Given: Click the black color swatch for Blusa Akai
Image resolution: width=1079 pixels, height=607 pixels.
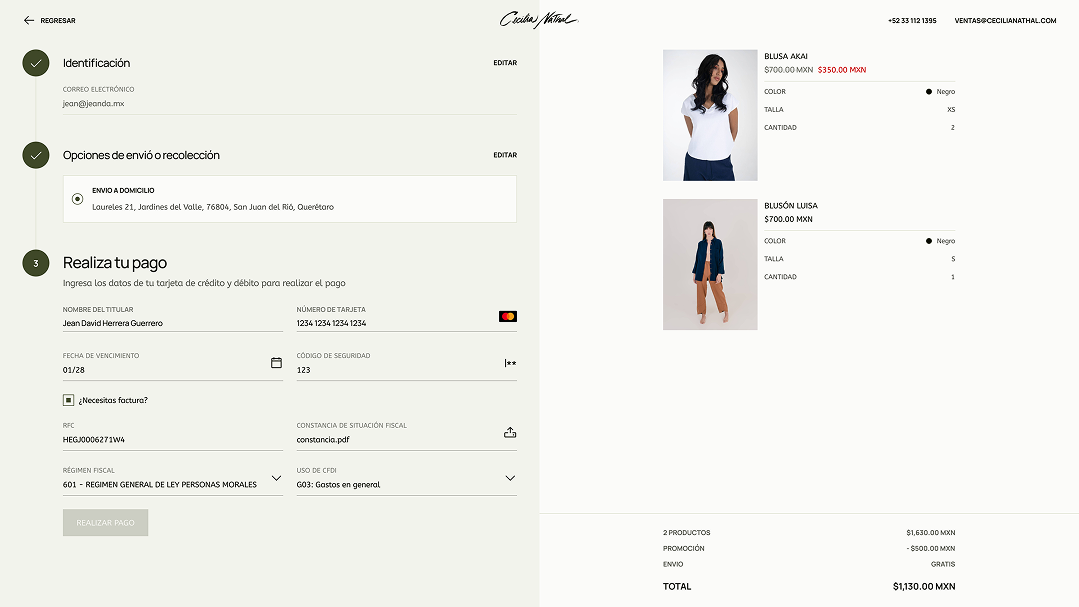Looking at the screenshot, I should [x=928, y=92].
